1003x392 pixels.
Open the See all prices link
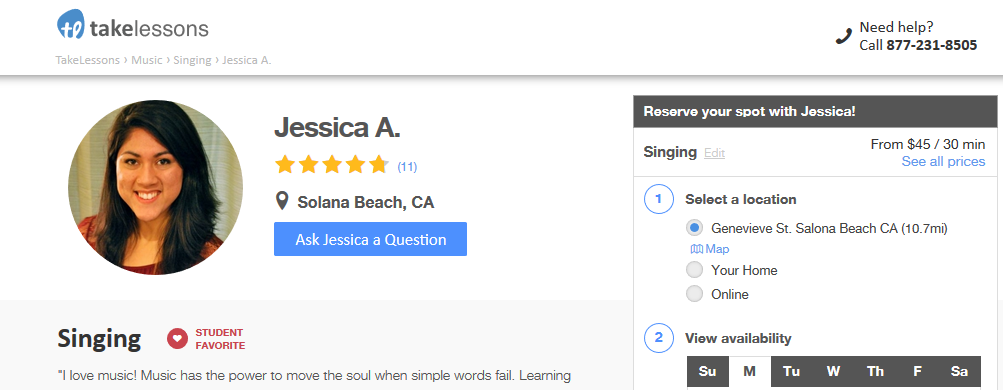(944, 161)
